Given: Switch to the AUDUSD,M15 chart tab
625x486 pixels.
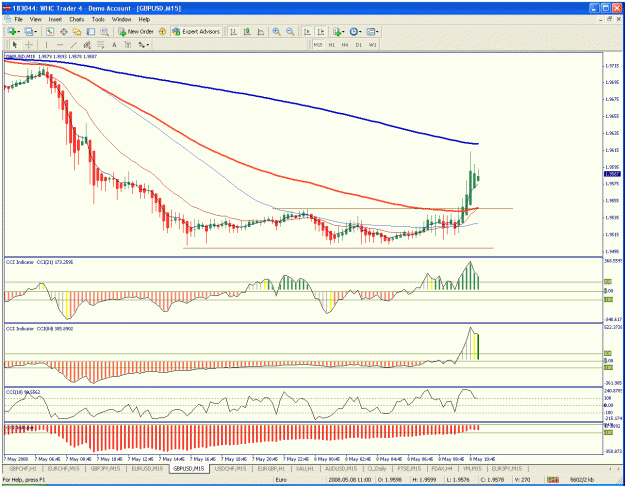Looking at the screenshot, I should point(341,469).
